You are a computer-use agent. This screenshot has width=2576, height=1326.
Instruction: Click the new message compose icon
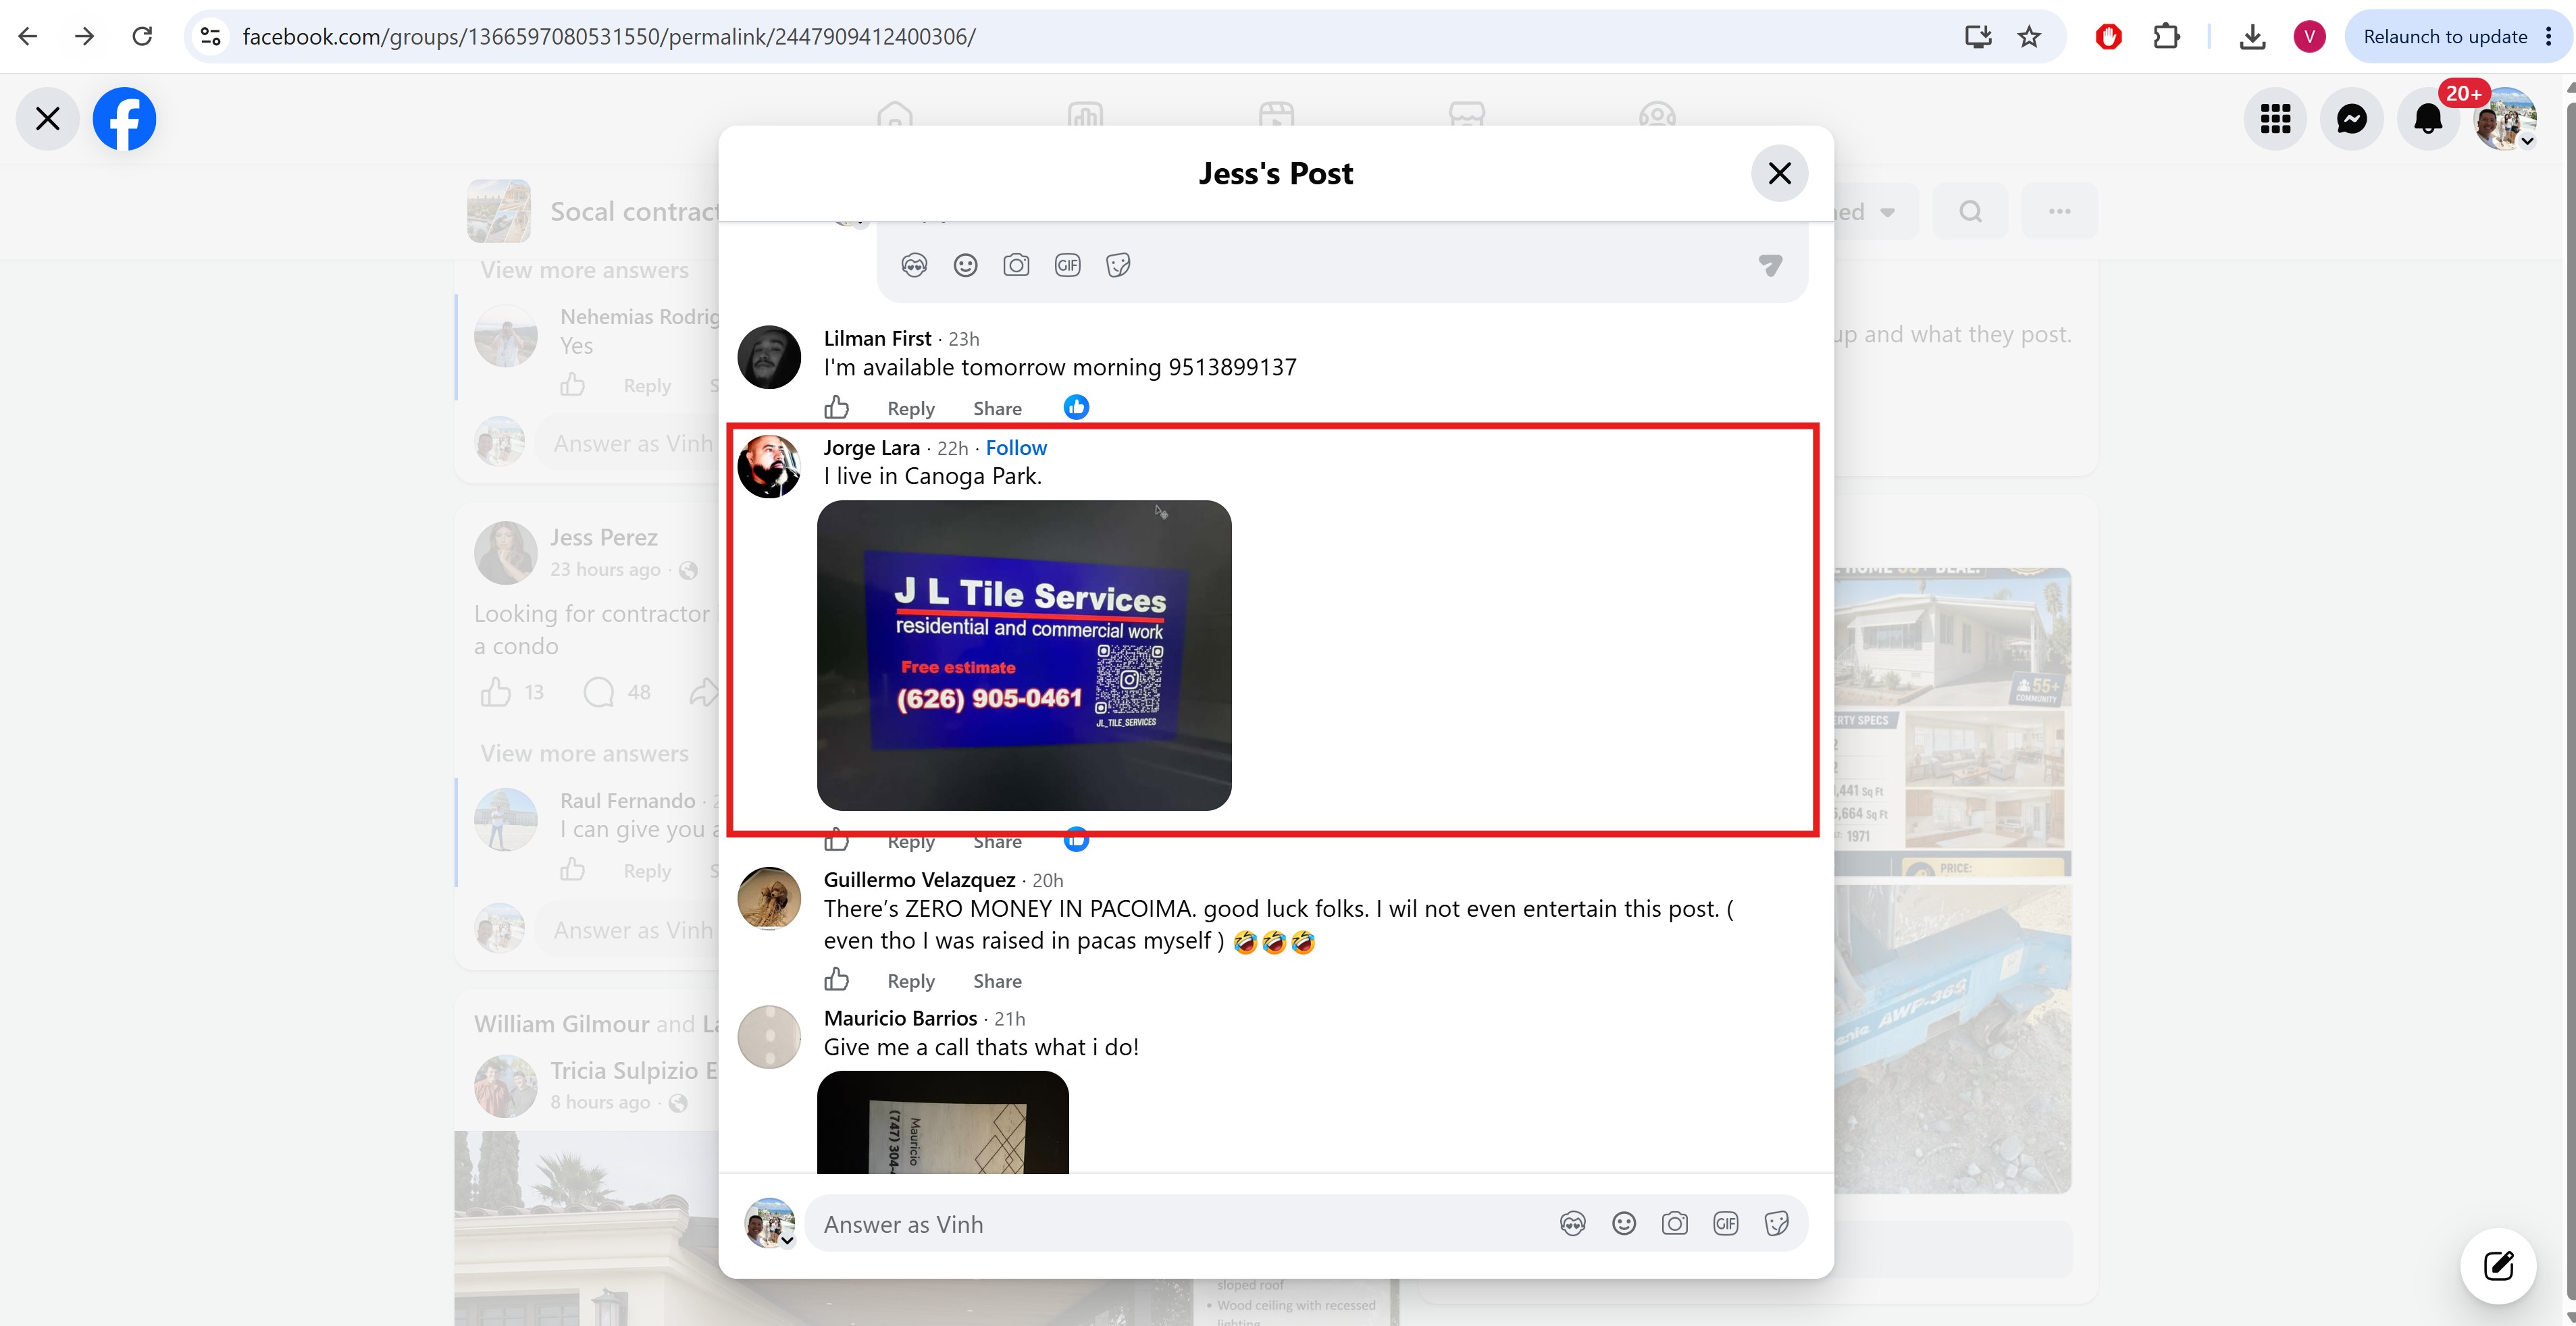(2498, 1265)
